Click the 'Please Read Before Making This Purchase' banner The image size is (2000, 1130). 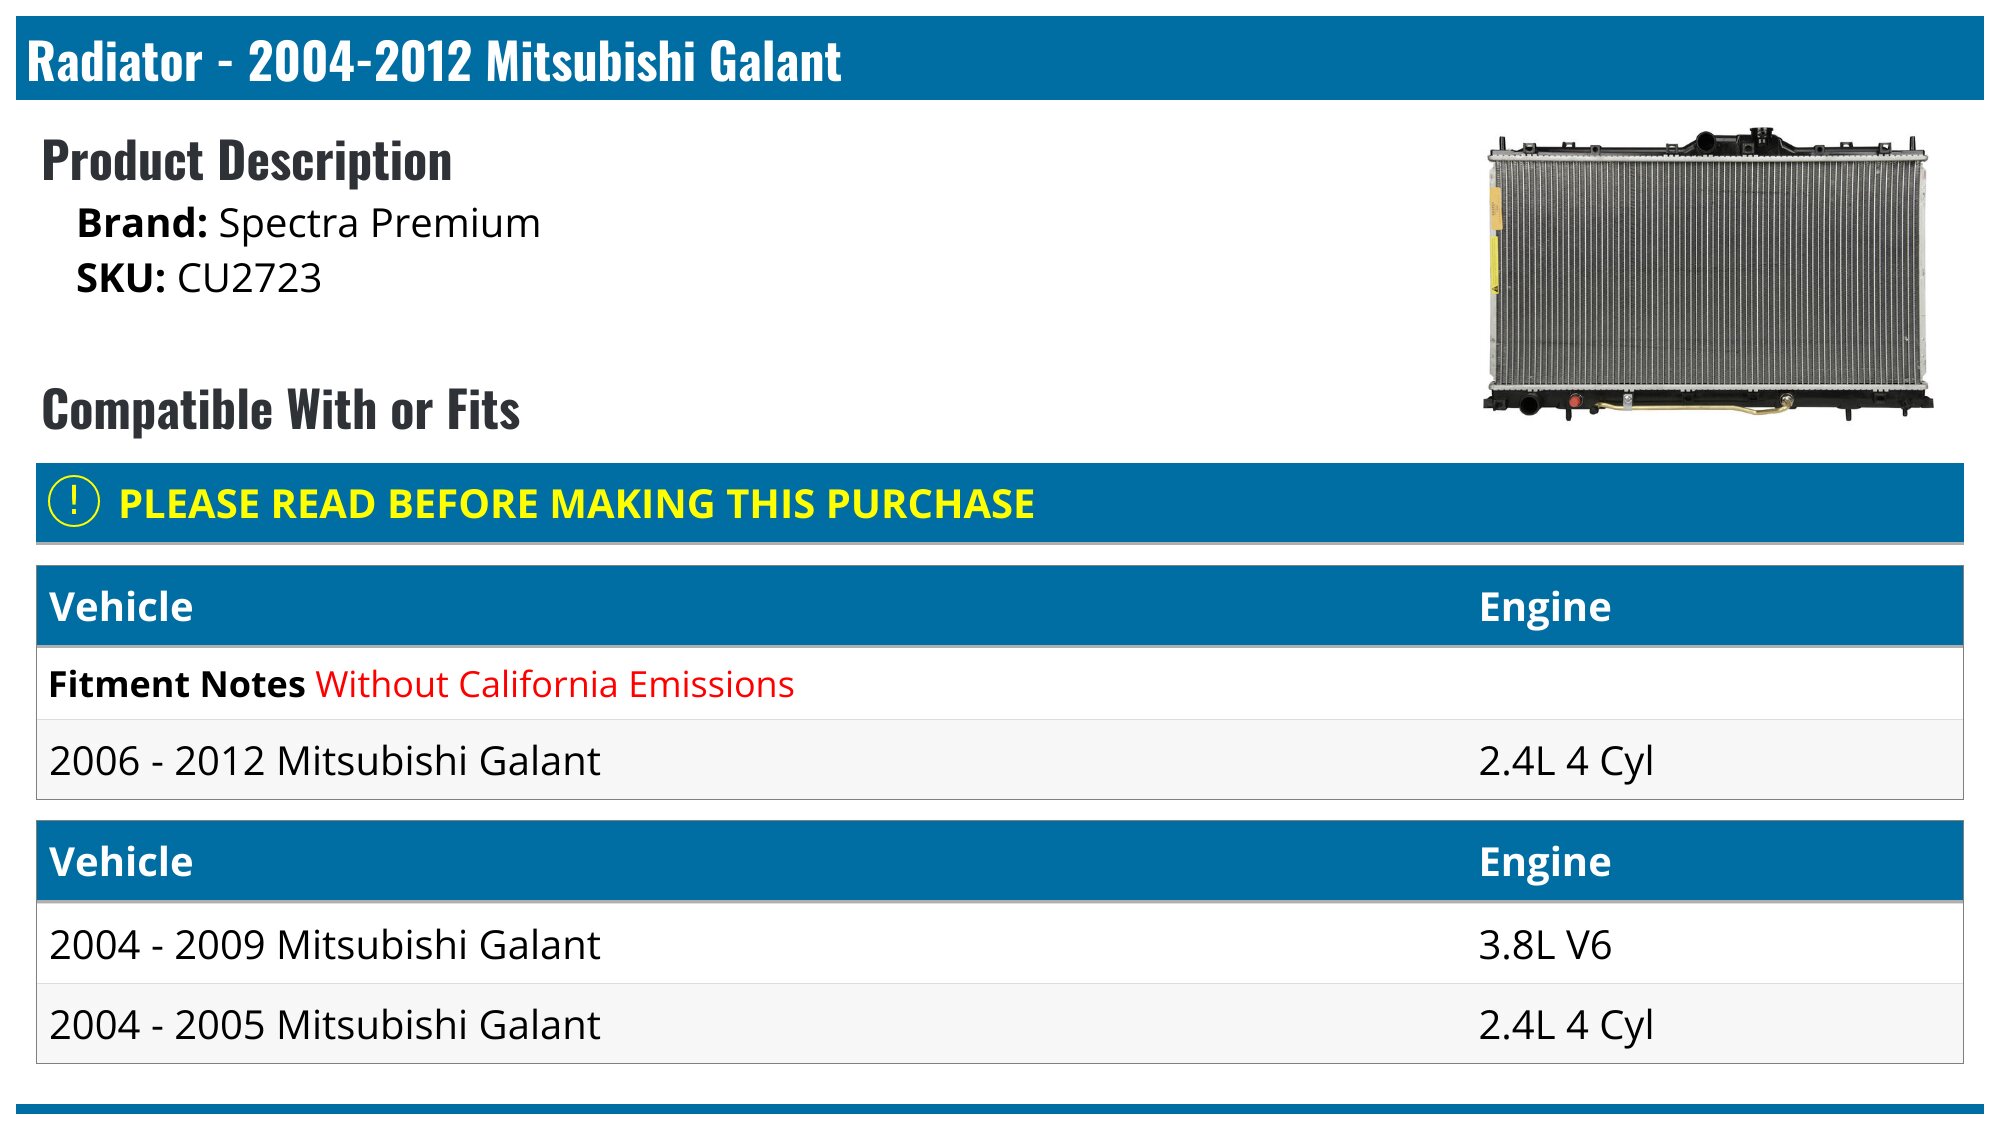[1000, 503]
